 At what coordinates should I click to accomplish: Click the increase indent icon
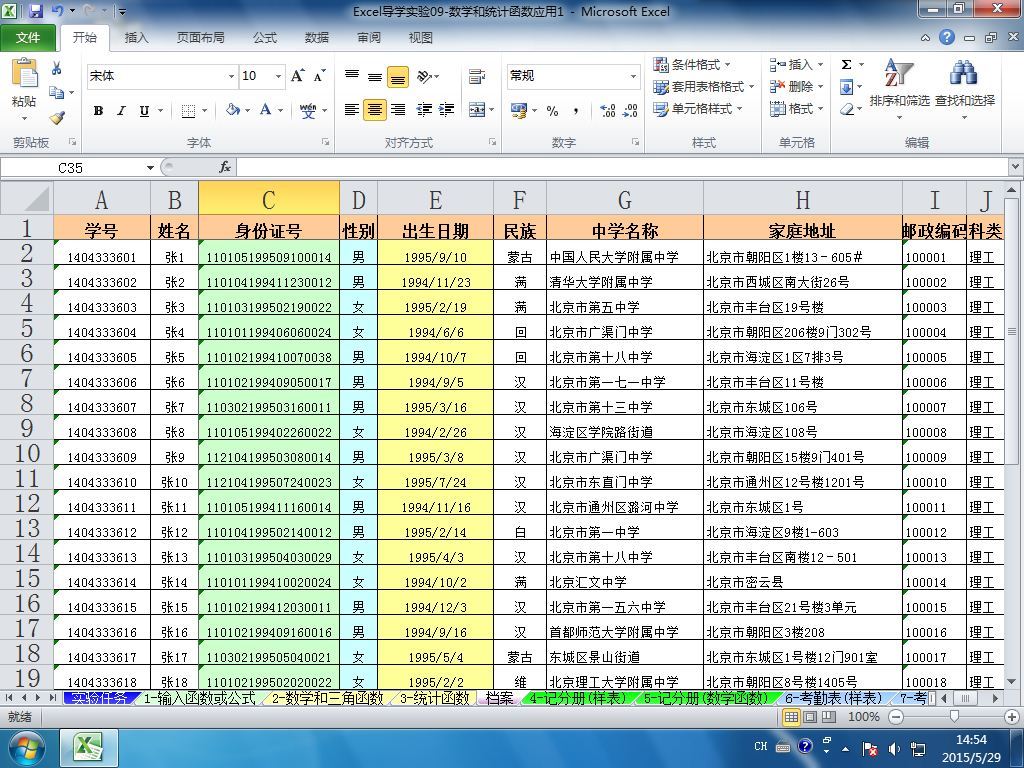(447, 110)
